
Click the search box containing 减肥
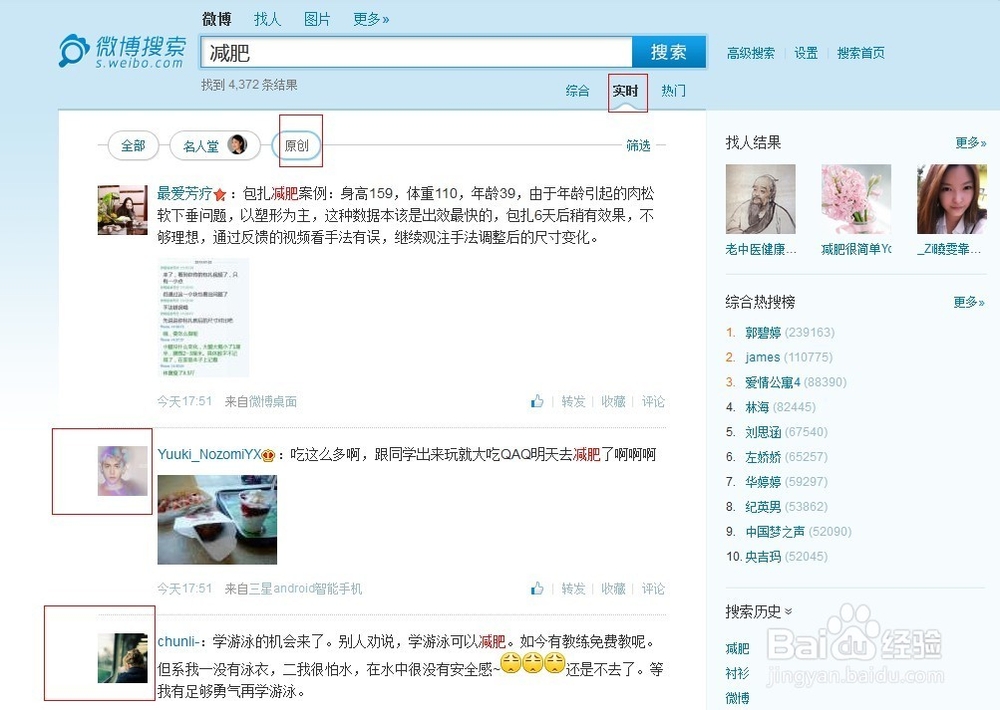(x=416, y=52)
